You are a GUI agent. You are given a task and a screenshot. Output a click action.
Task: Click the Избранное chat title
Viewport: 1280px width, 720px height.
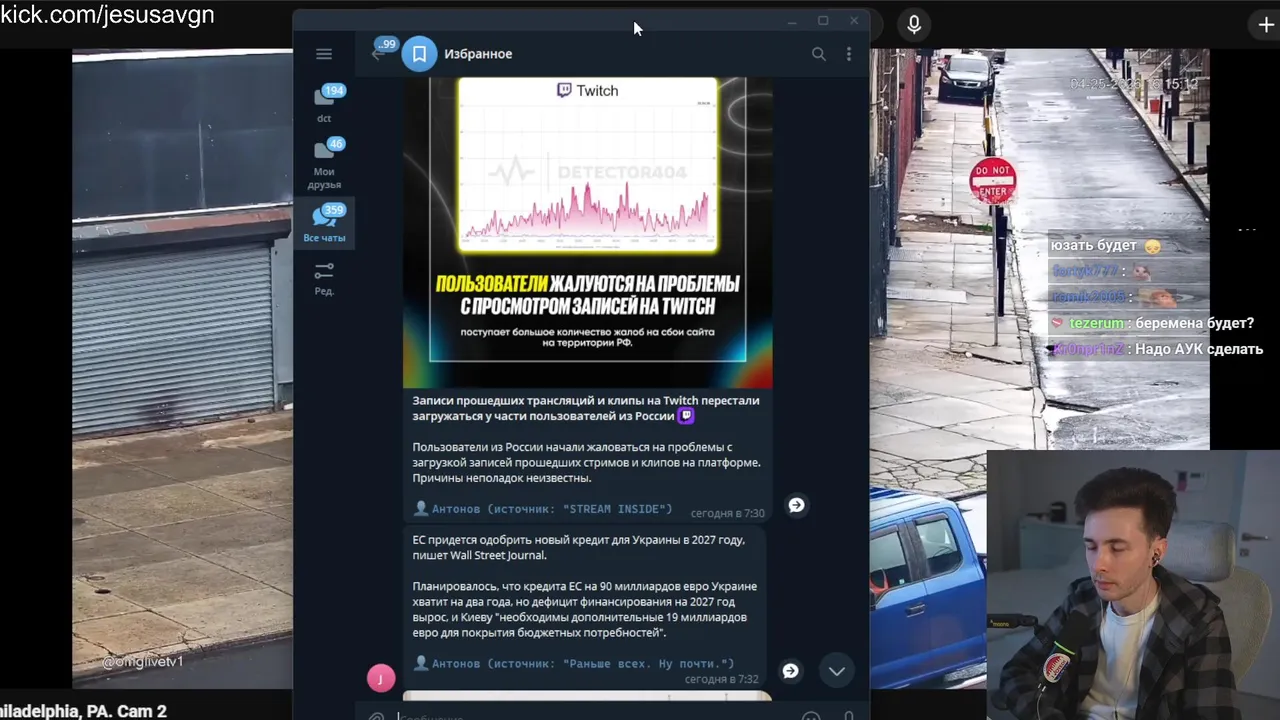pos(478,54)
